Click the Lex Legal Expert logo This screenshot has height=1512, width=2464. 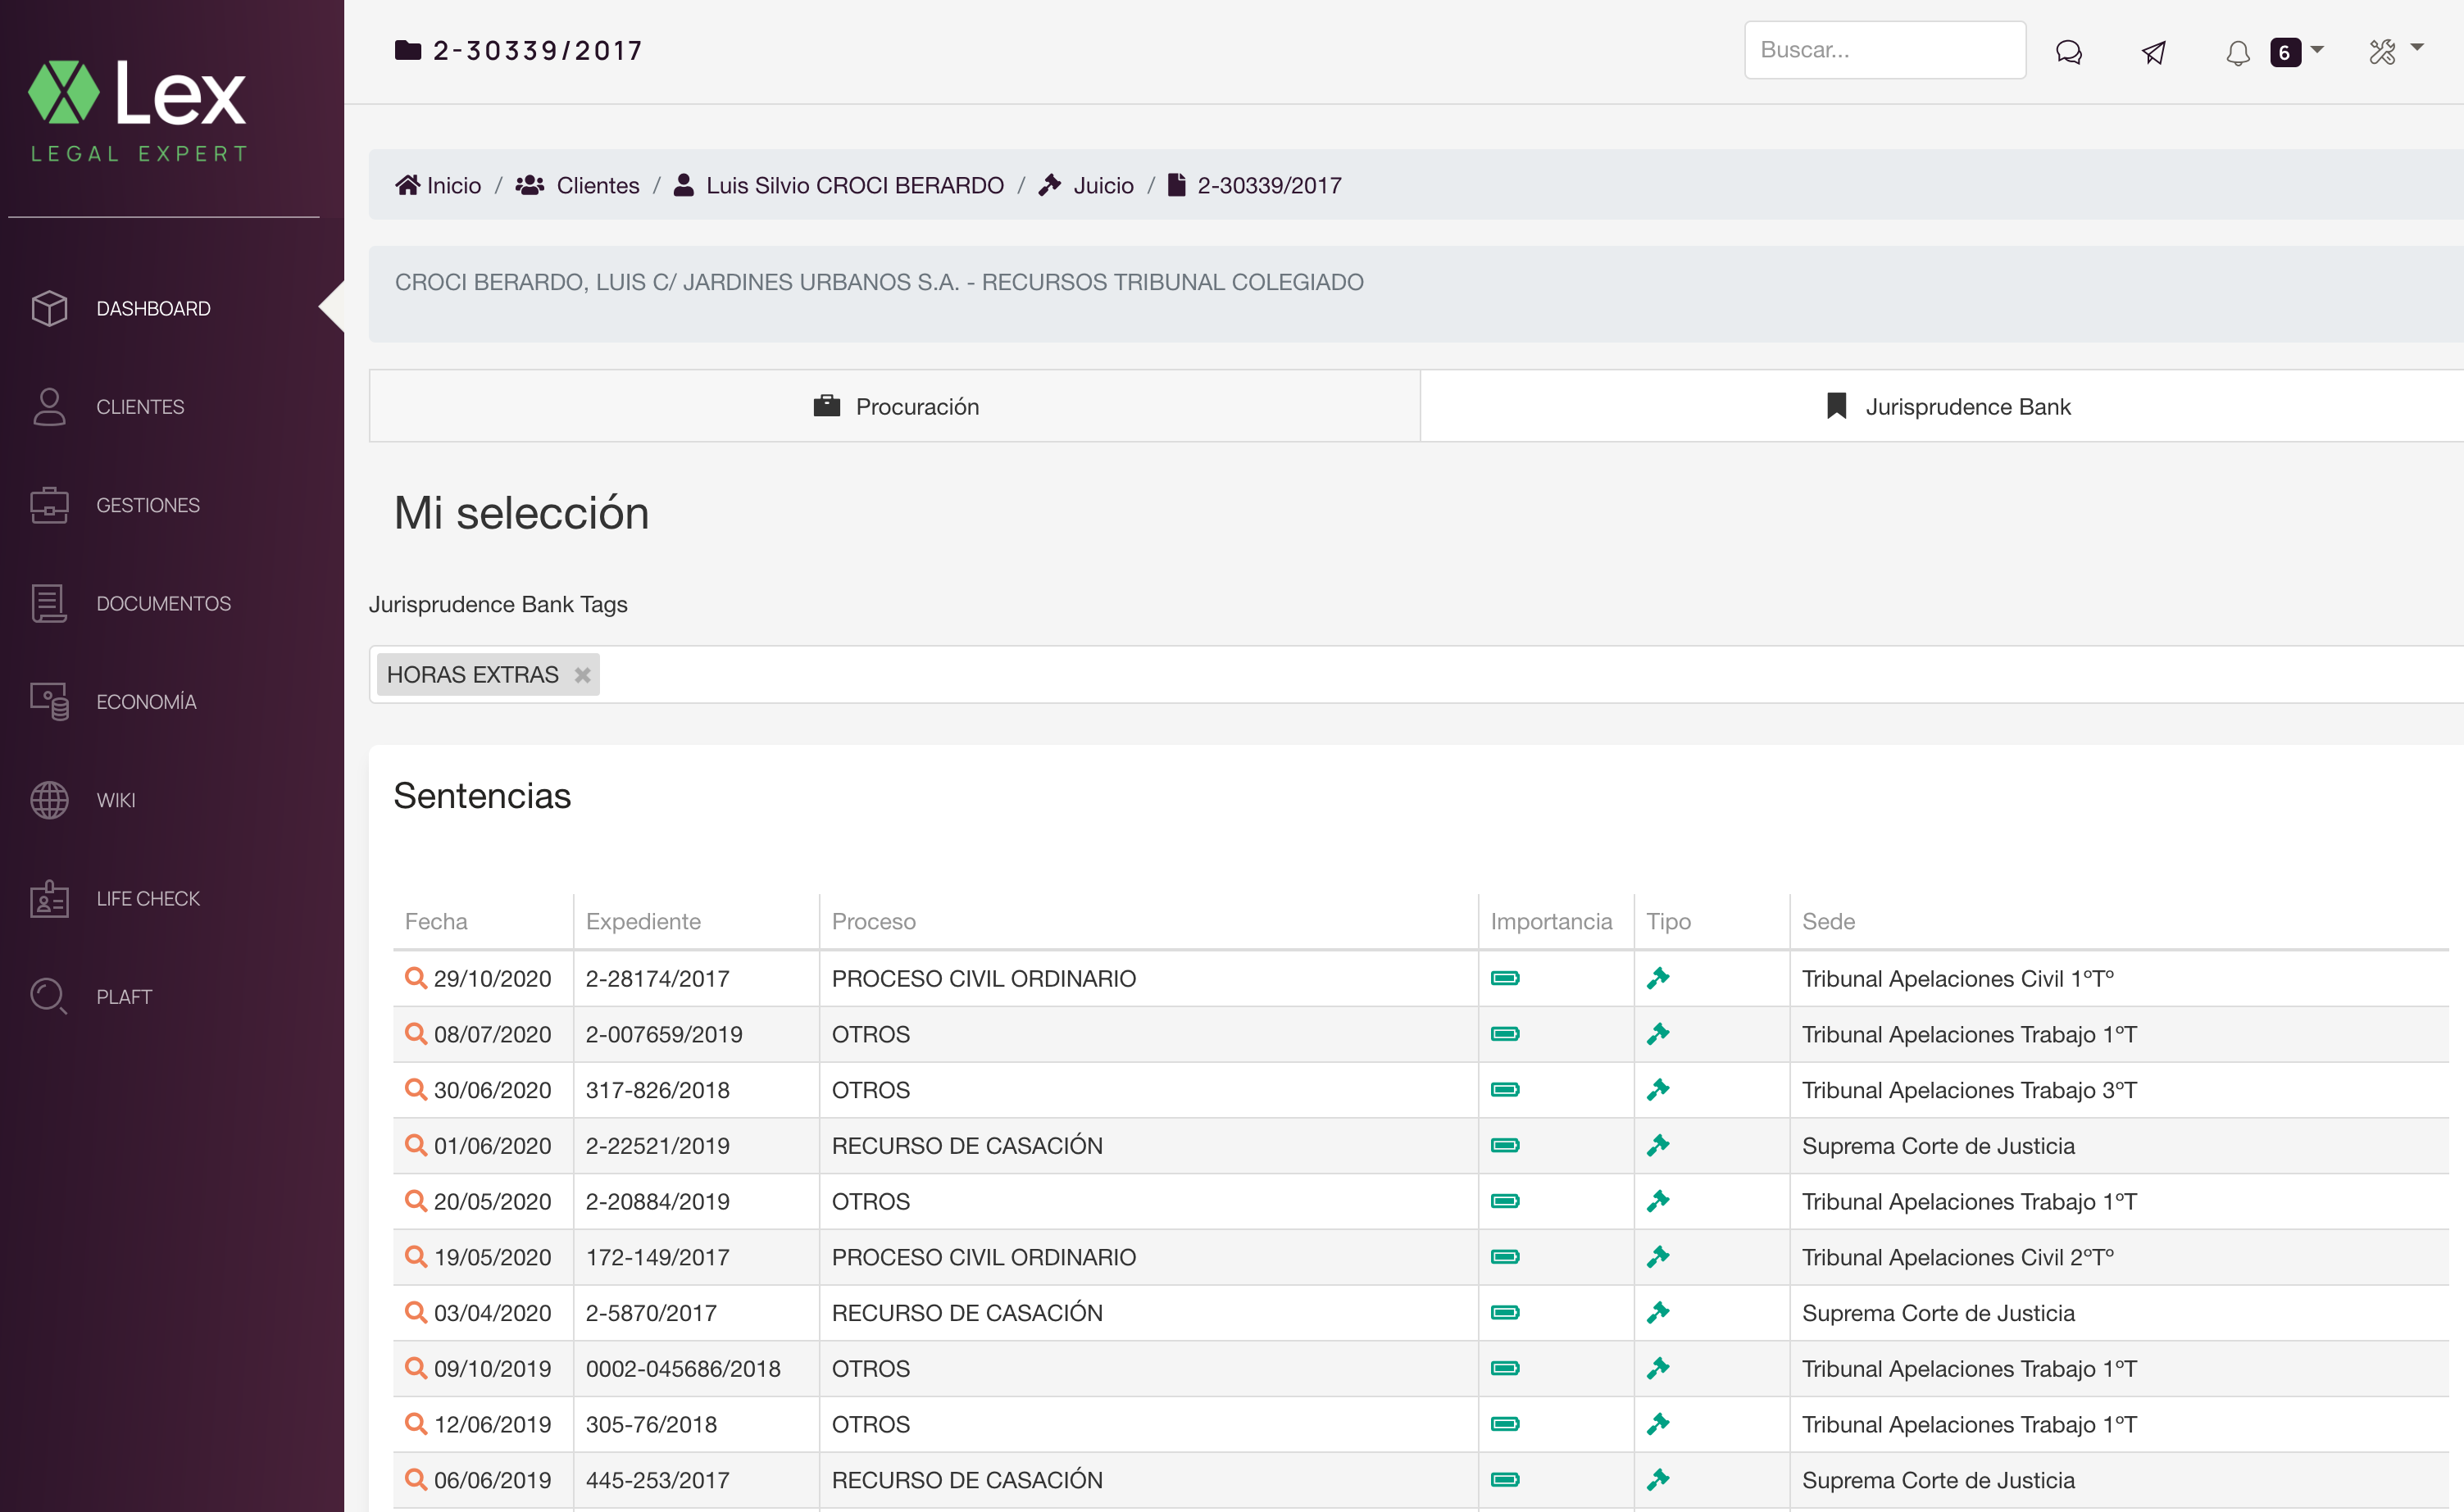point(138,110)
